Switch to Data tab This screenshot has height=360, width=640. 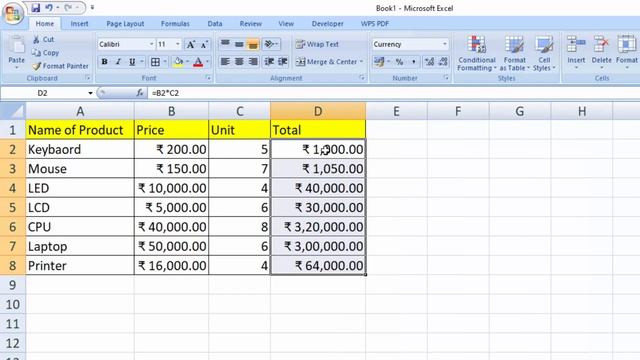click(x=215, y=24)
